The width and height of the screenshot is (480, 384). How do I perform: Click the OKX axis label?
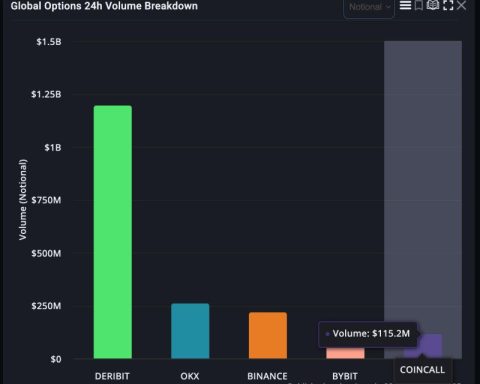(190, 376)
